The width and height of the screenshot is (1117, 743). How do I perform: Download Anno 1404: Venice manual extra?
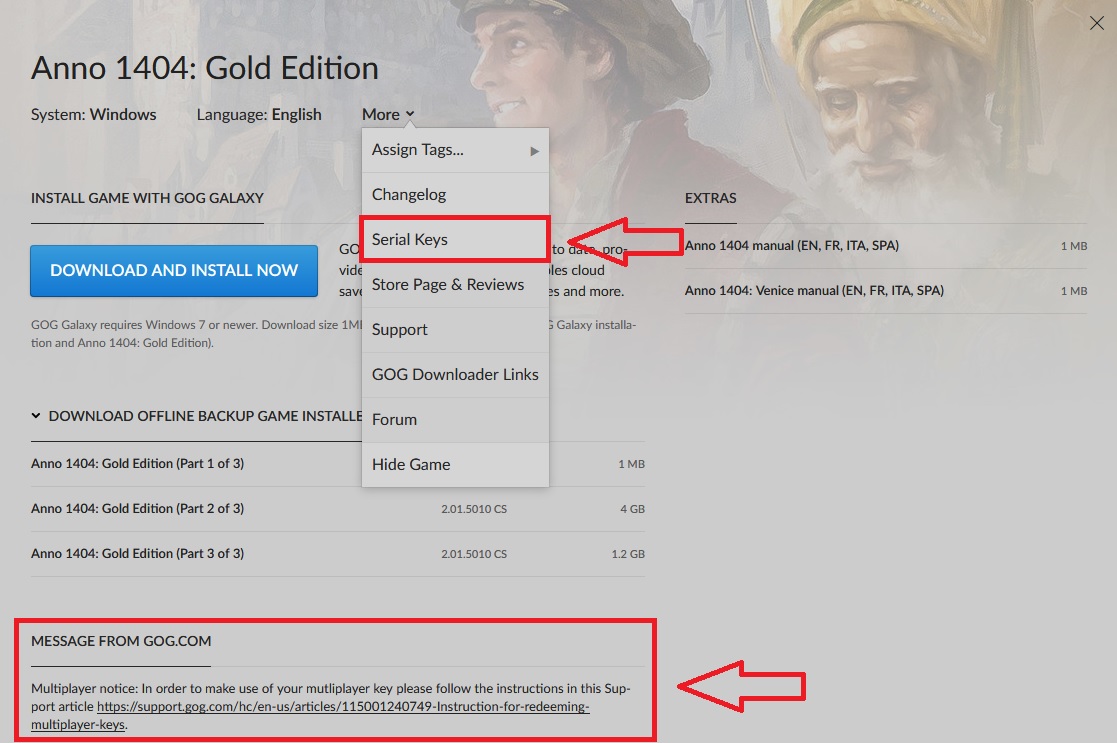tap(885, 291)
